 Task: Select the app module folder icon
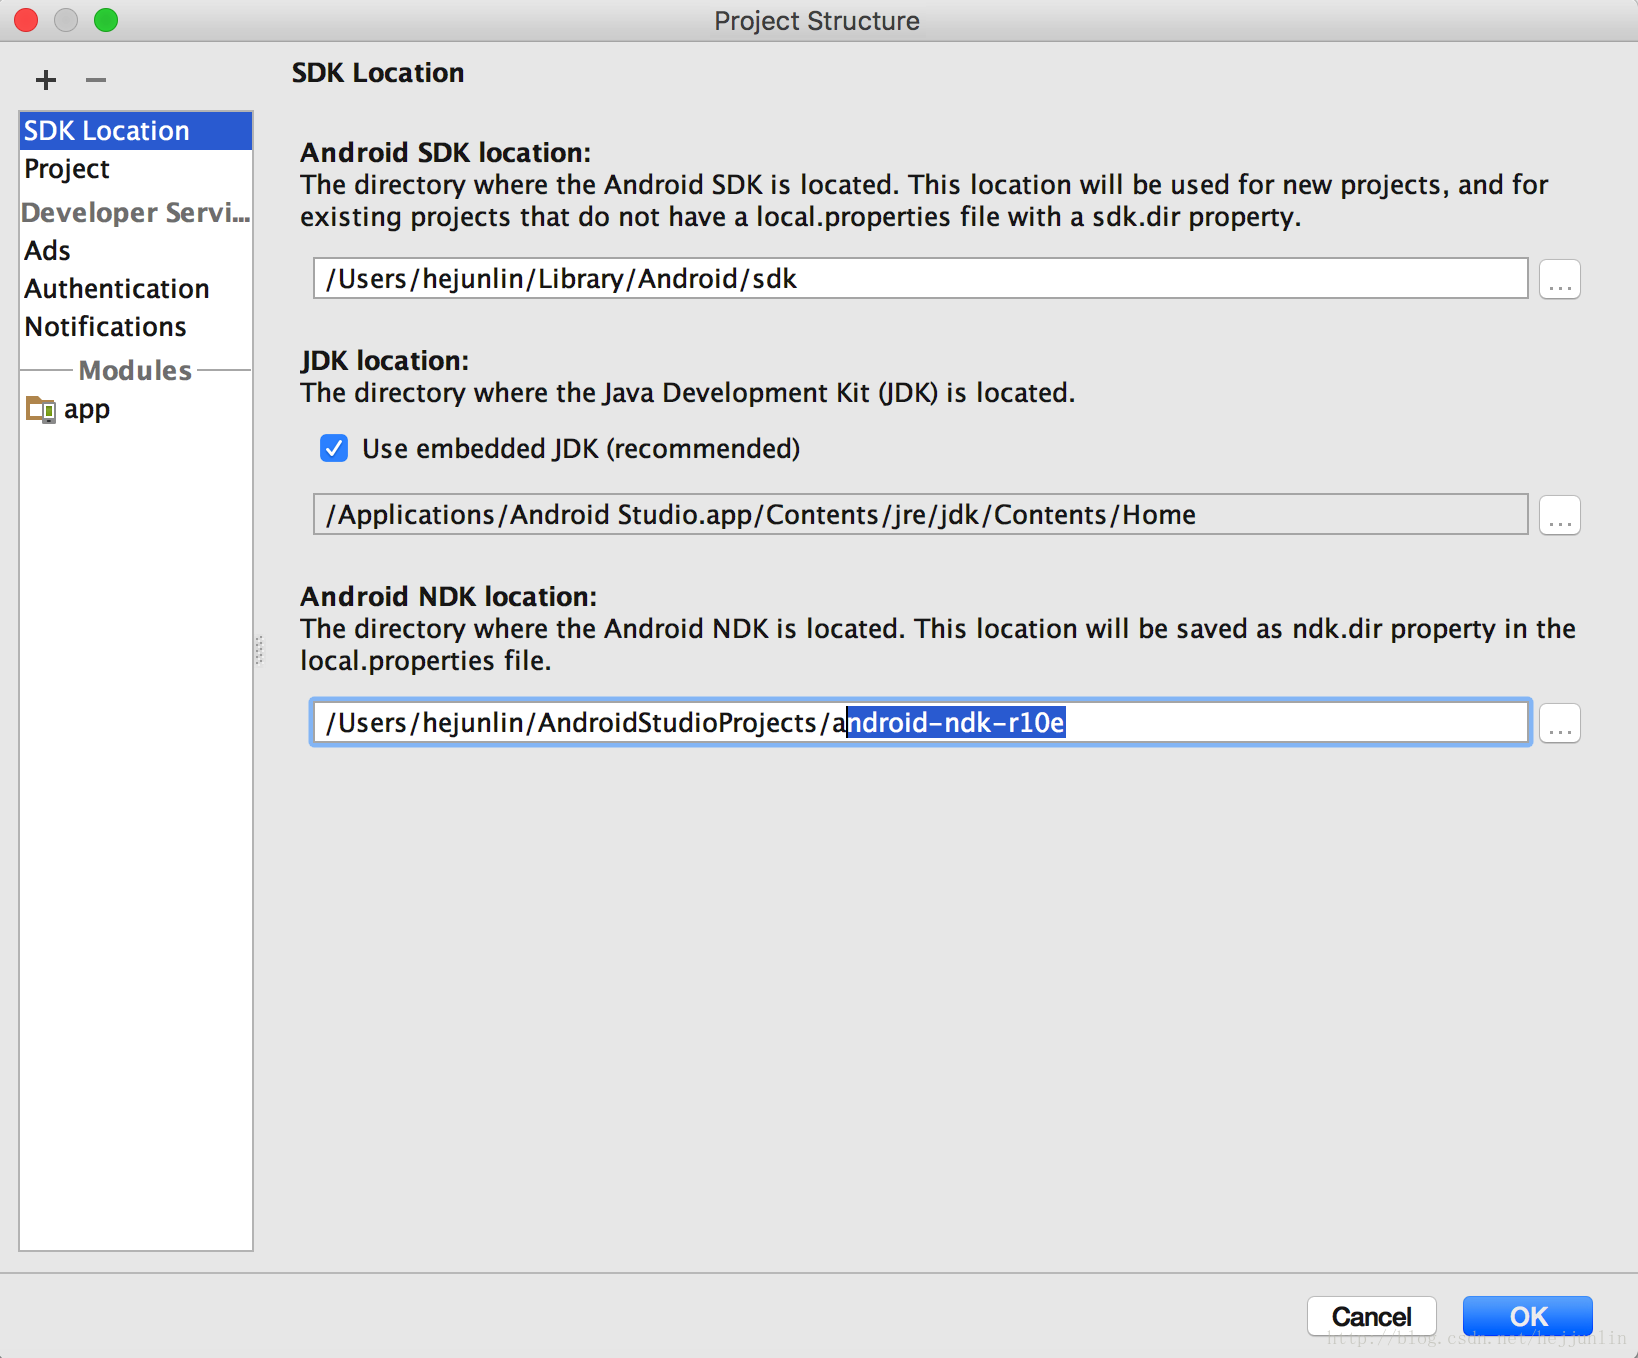pos(41,409)
